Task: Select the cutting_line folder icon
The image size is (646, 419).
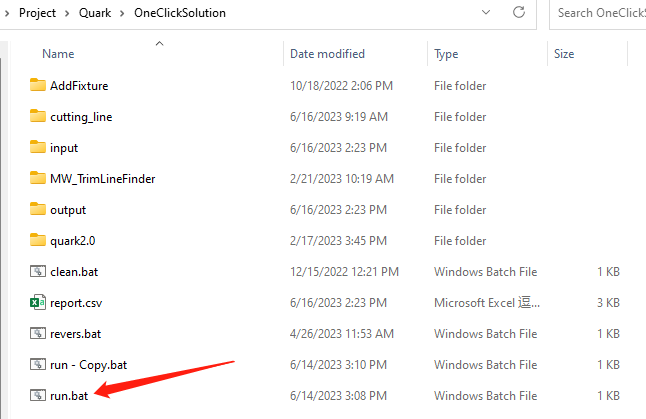Action: [x=38, y=117]
